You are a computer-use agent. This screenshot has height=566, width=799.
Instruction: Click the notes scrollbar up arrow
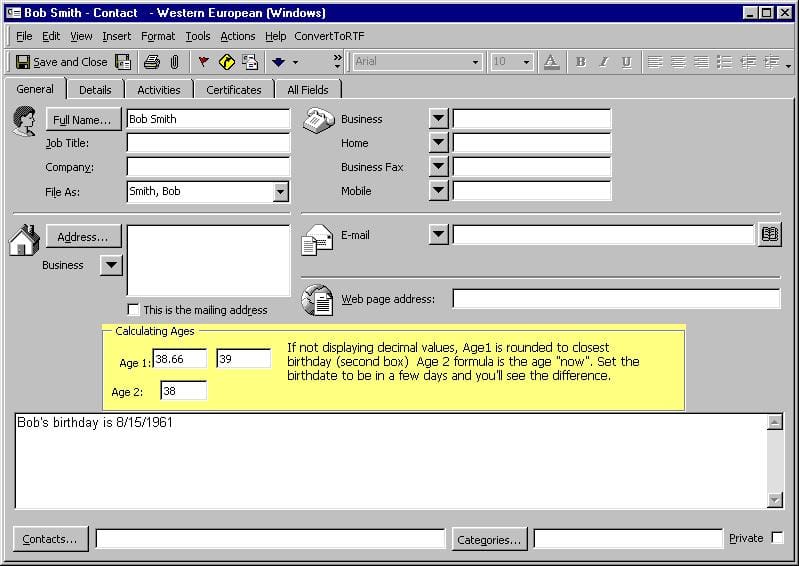tap(775, 422)
